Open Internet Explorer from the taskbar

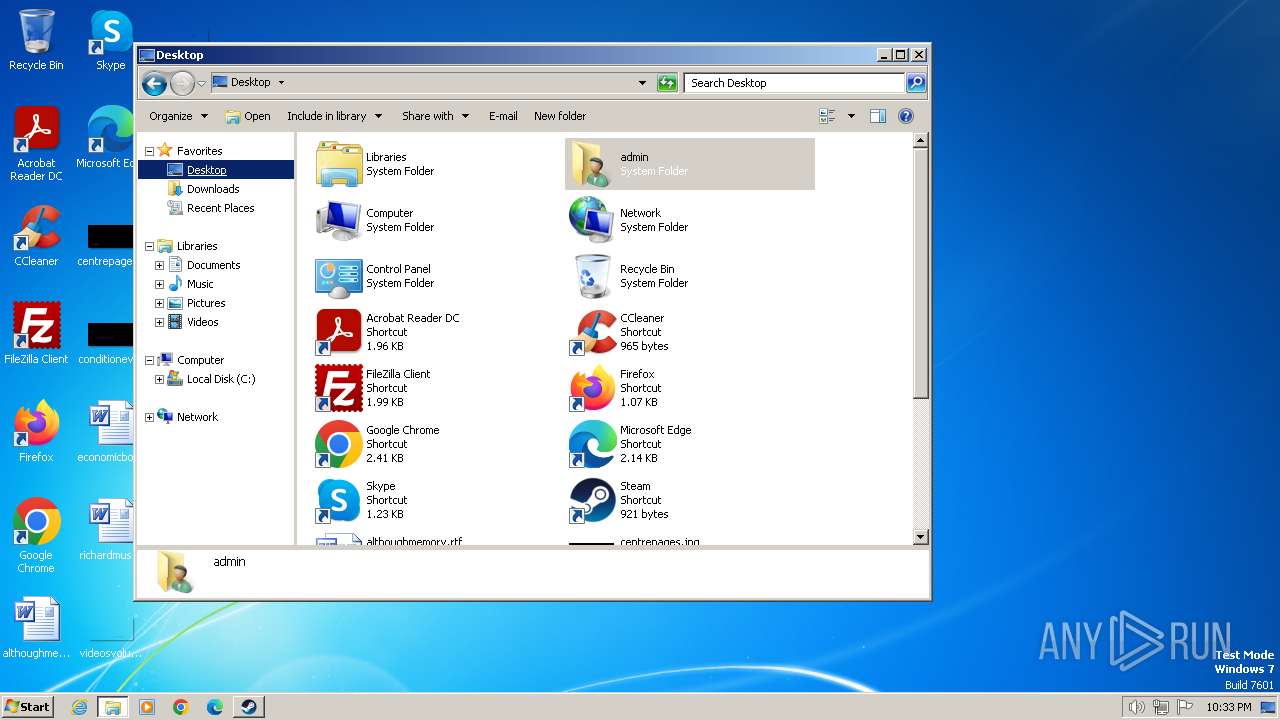pyautogui.click(x=80, y=707)
